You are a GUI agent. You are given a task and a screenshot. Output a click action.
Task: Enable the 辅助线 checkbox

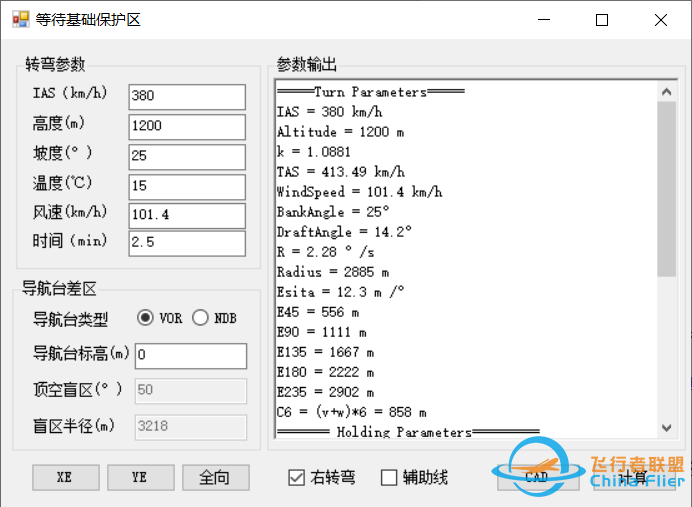pos(389,477)
